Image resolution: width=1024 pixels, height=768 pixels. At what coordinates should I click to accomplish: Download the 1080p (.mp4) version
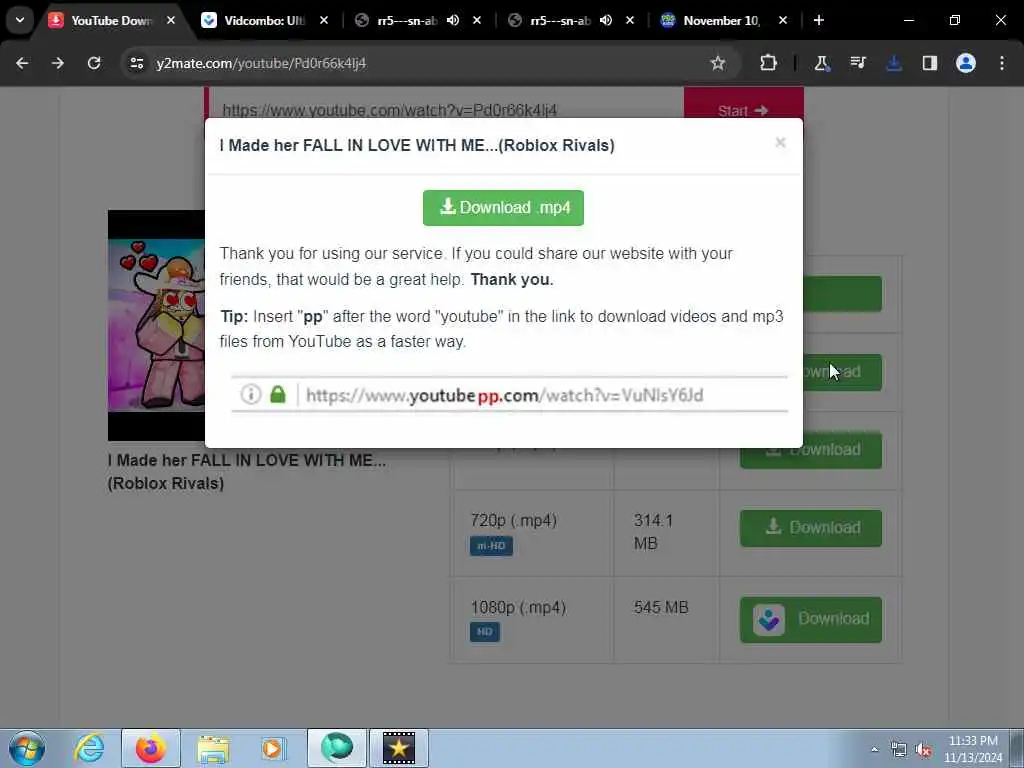(810, 619)
